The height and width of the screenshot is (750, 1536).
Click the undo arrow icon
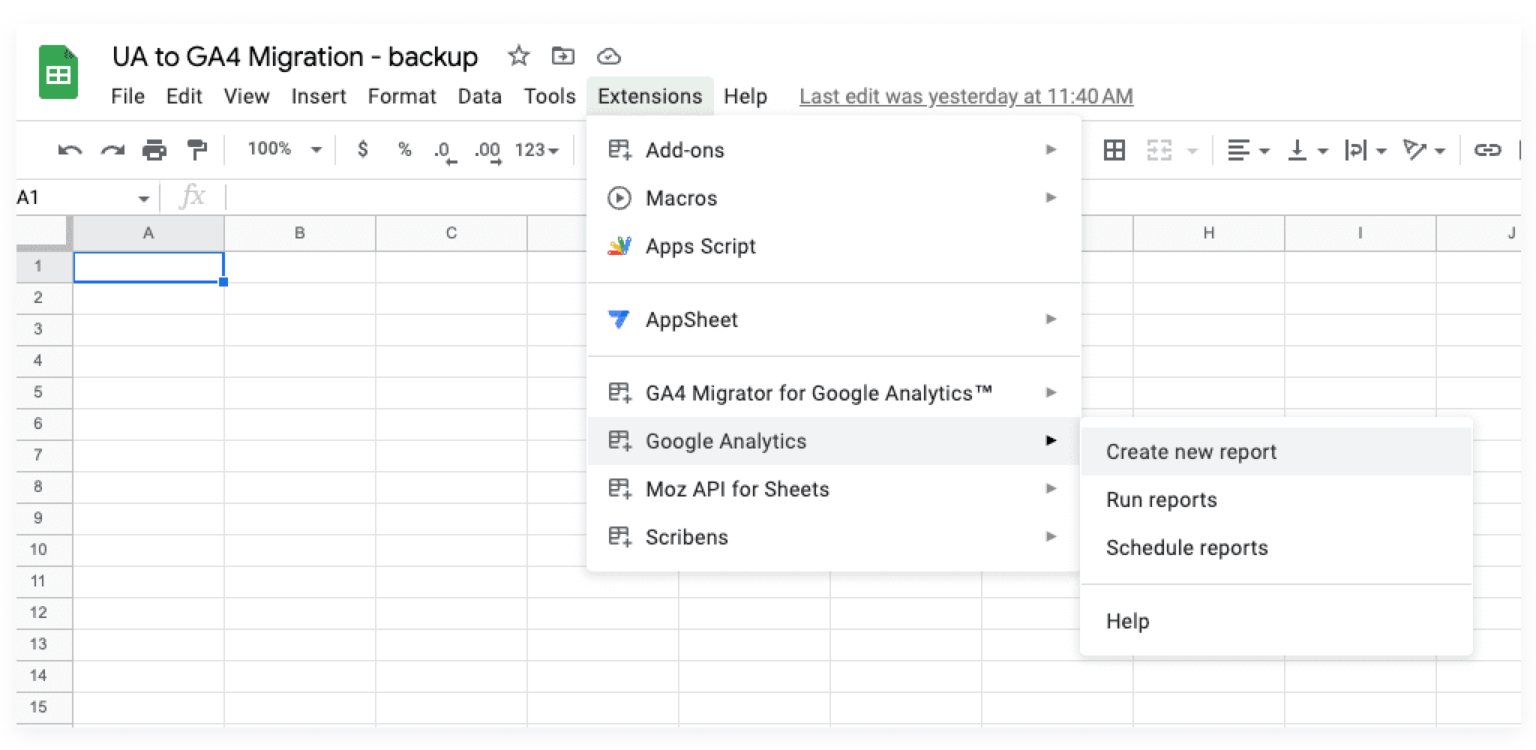tap(70, 150)
